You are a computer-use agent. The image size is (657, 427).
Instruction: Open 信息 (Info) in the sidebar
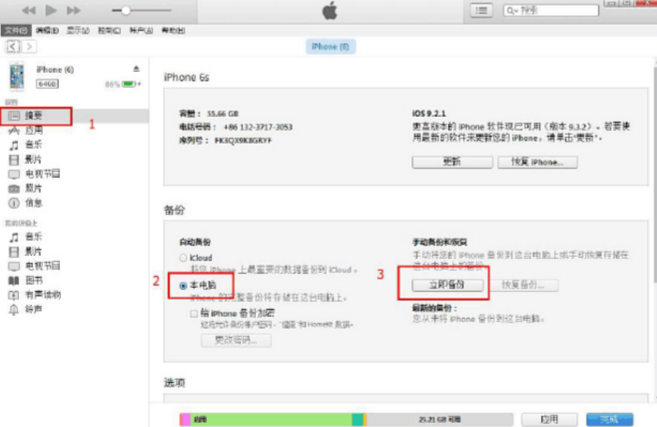[33, 202]
